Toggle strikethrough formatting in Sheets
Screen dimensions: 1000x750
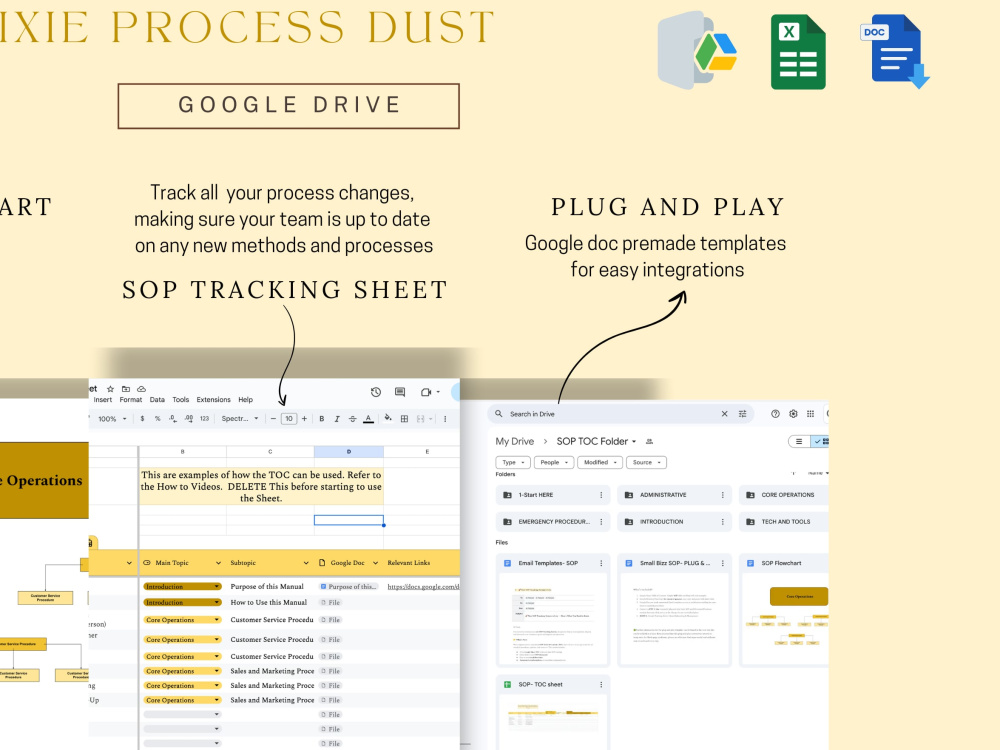pyautogui.click(x=352, y=419)
